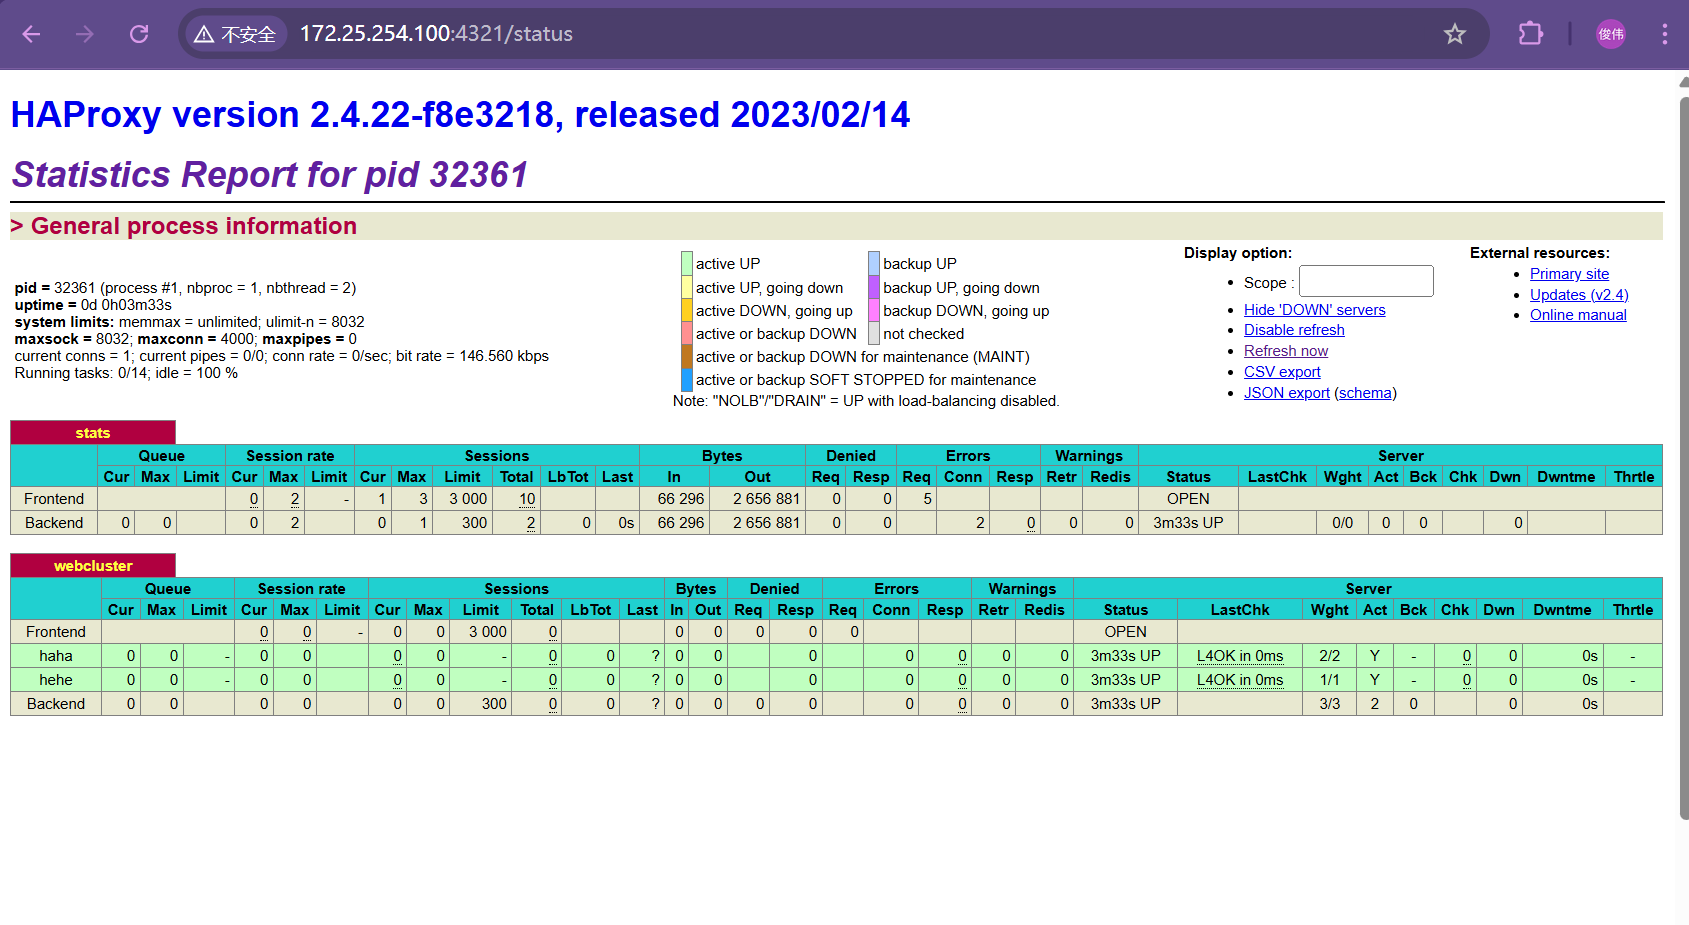The height and width of the screenshot is (925, 1689).
Task: Click the stats Frontend sessions total 10
Action: 527,499
